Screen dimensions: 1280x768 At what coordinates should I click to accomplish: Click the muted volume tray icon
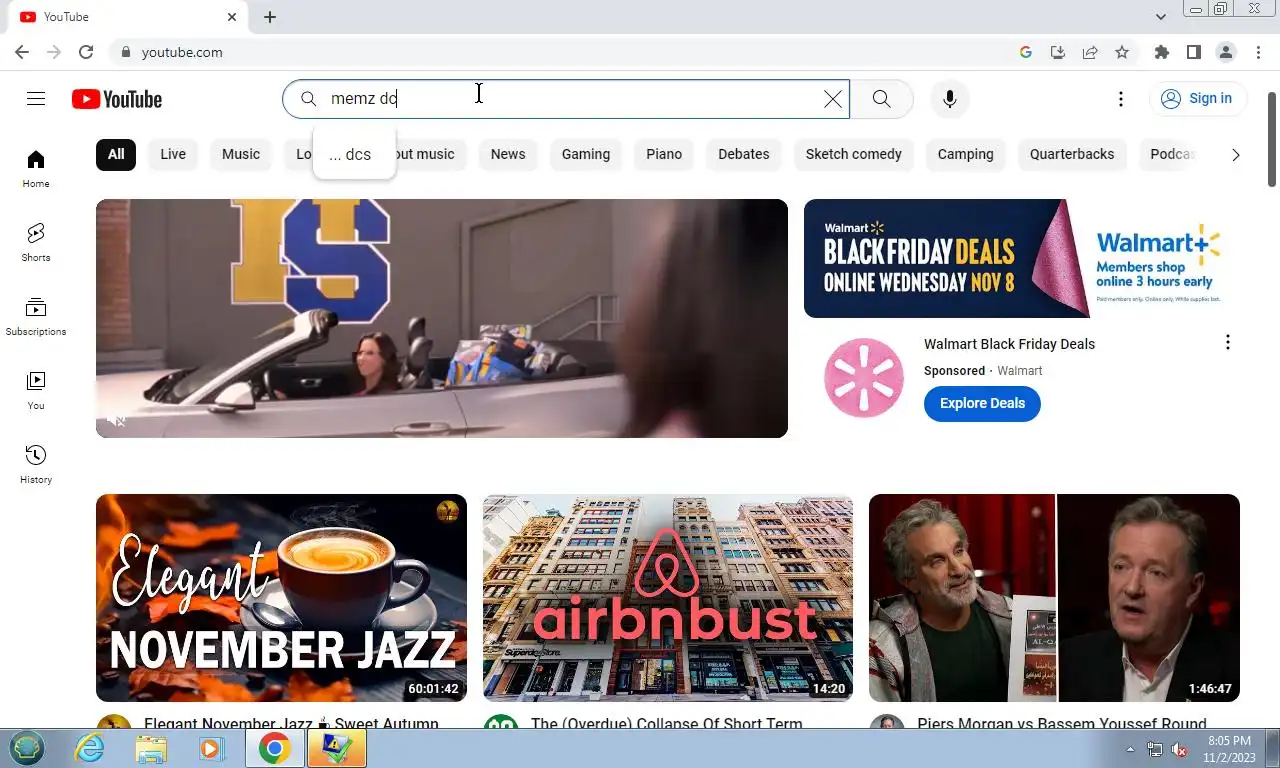click(x=1179, y=749)
